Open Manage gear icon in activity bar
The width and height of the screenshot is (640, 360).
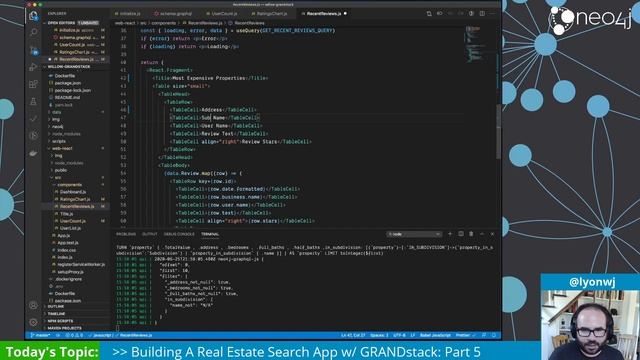(x=33, y=322)
